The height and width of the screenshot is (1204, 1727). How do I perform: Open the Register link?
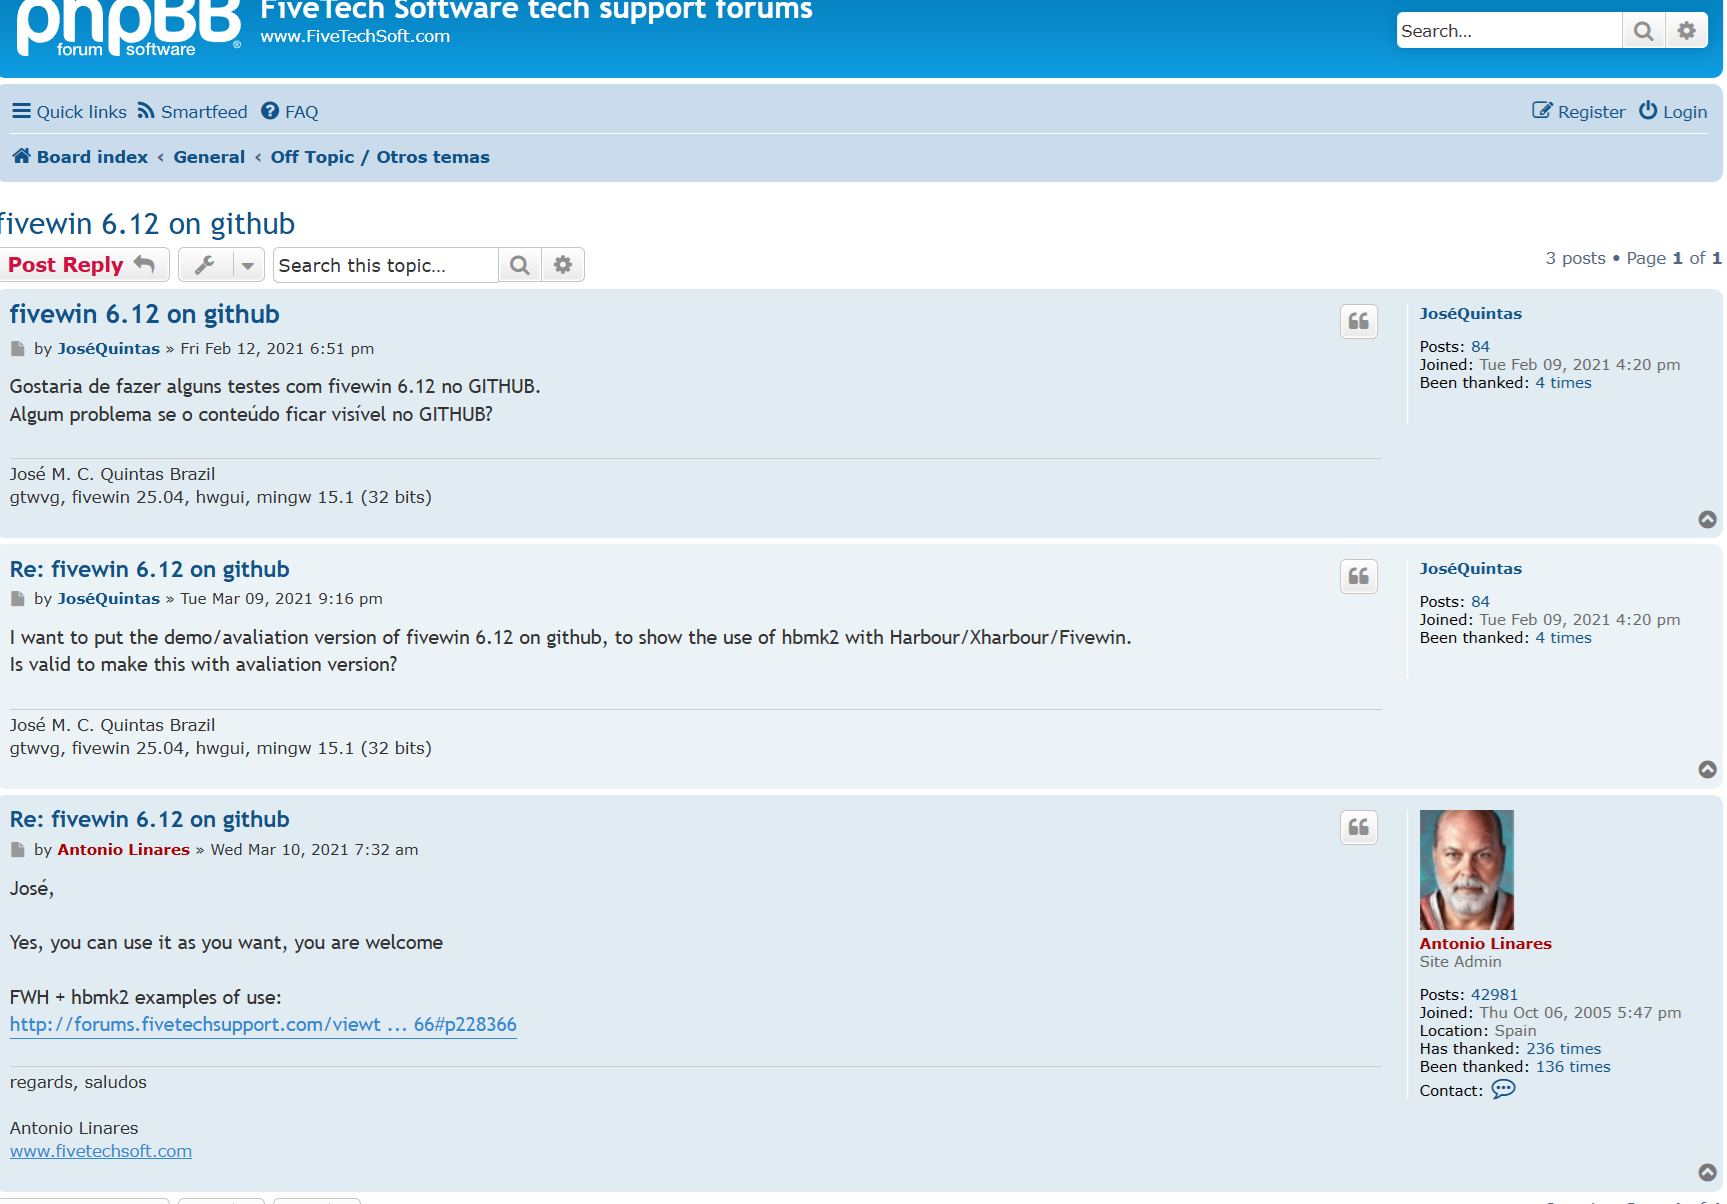point(1579,112)
